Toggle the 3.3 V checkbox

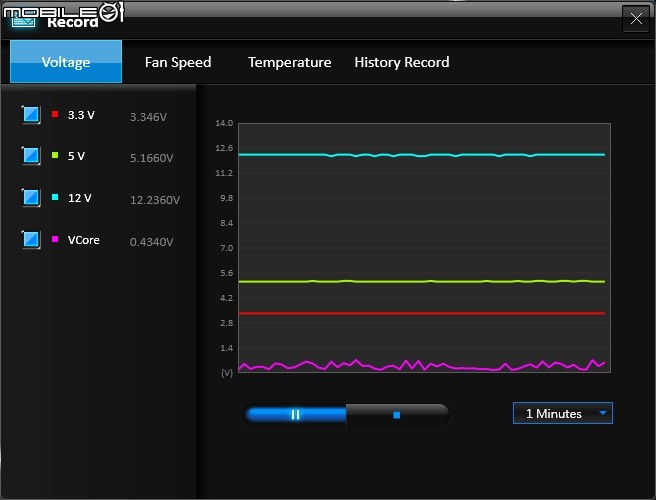tap(31, 115)
